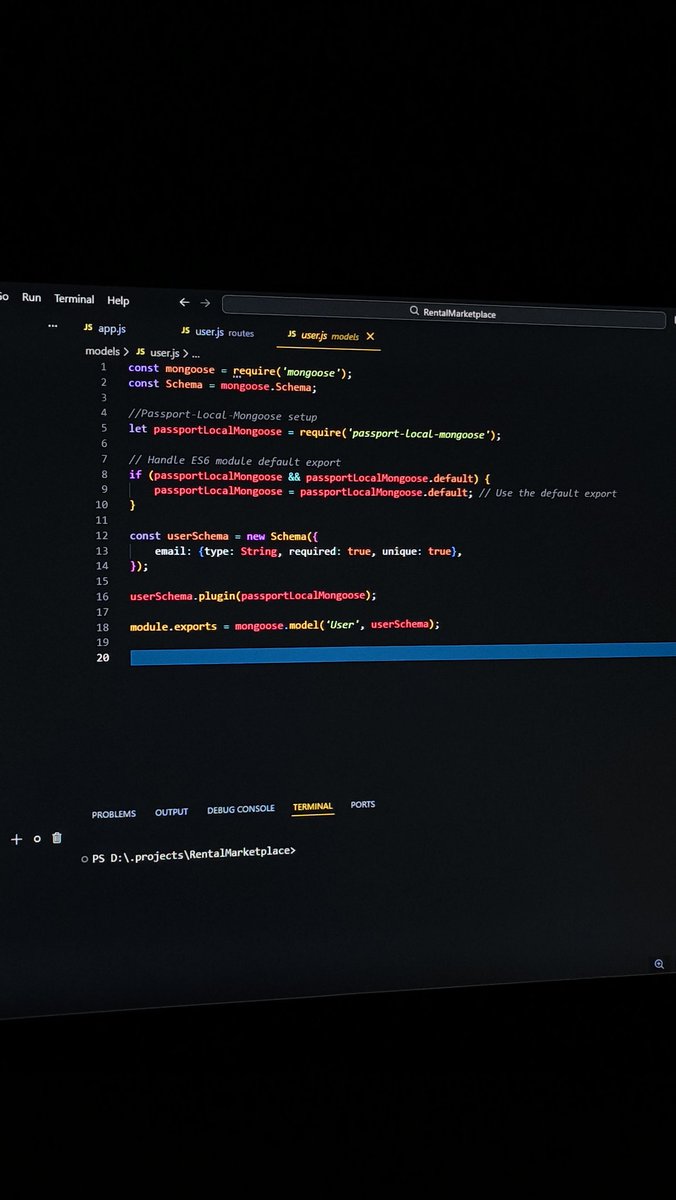Click line number 1 in the gutter
Image resolution: width=676 pixels, height=1200 pixels.
pyautogui.click(x=103, y=367)
